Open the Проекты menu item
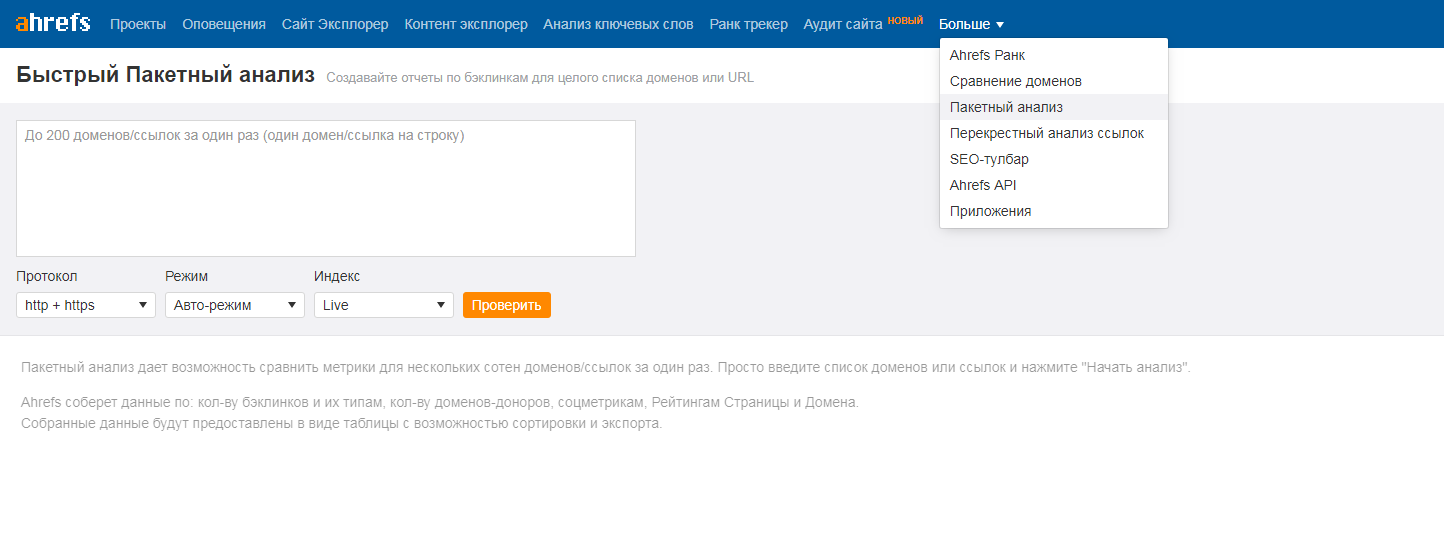The height and width of the screenshot is (545, 1444). [138, 24]
